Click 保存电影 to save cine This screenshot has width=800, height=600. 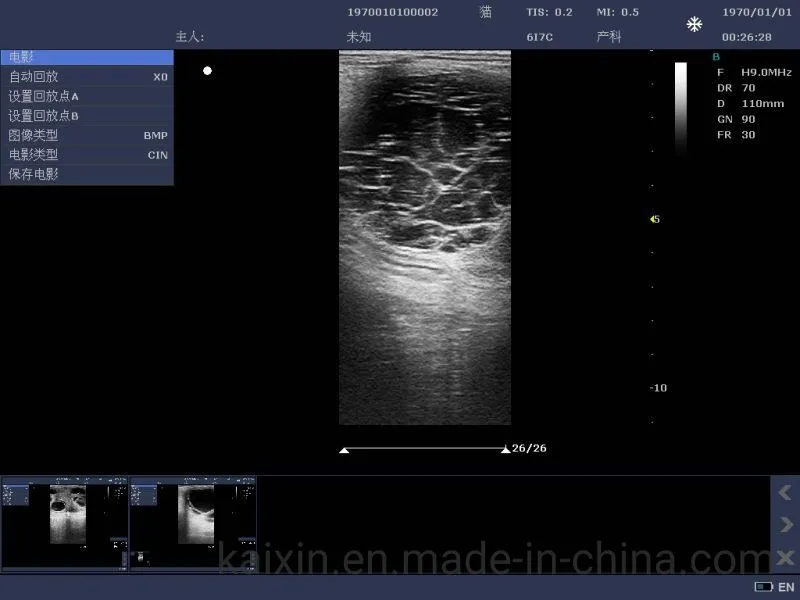[86, 174]
